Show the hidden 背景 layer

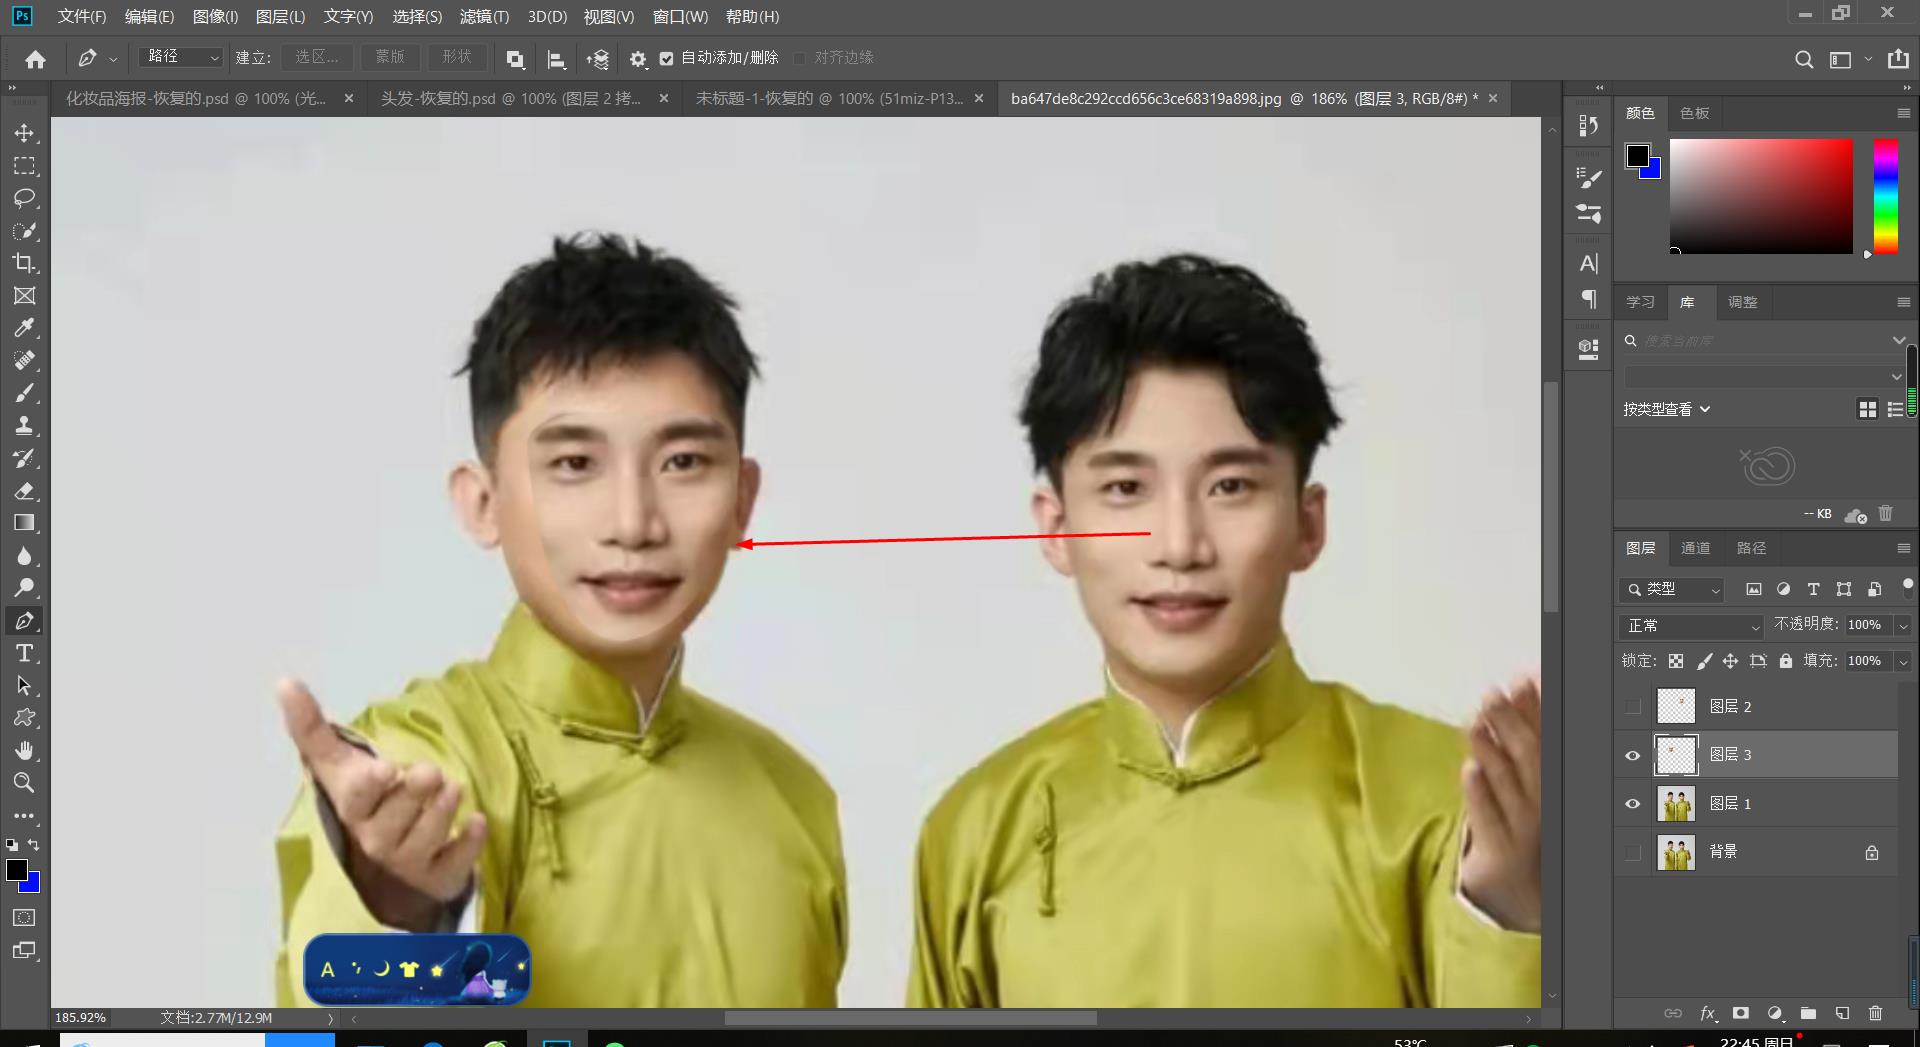tap(1633, 851)
